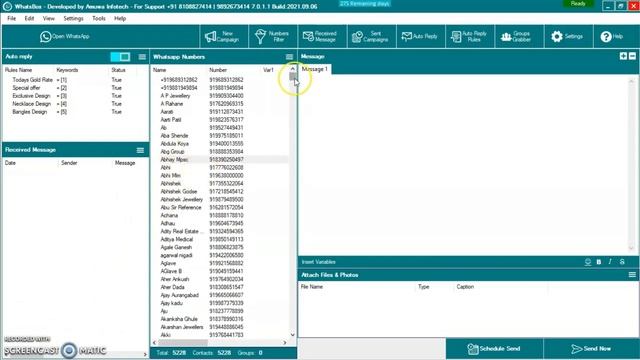
Task: Apply strikethrough formatting to message
Action: (622, 262)
